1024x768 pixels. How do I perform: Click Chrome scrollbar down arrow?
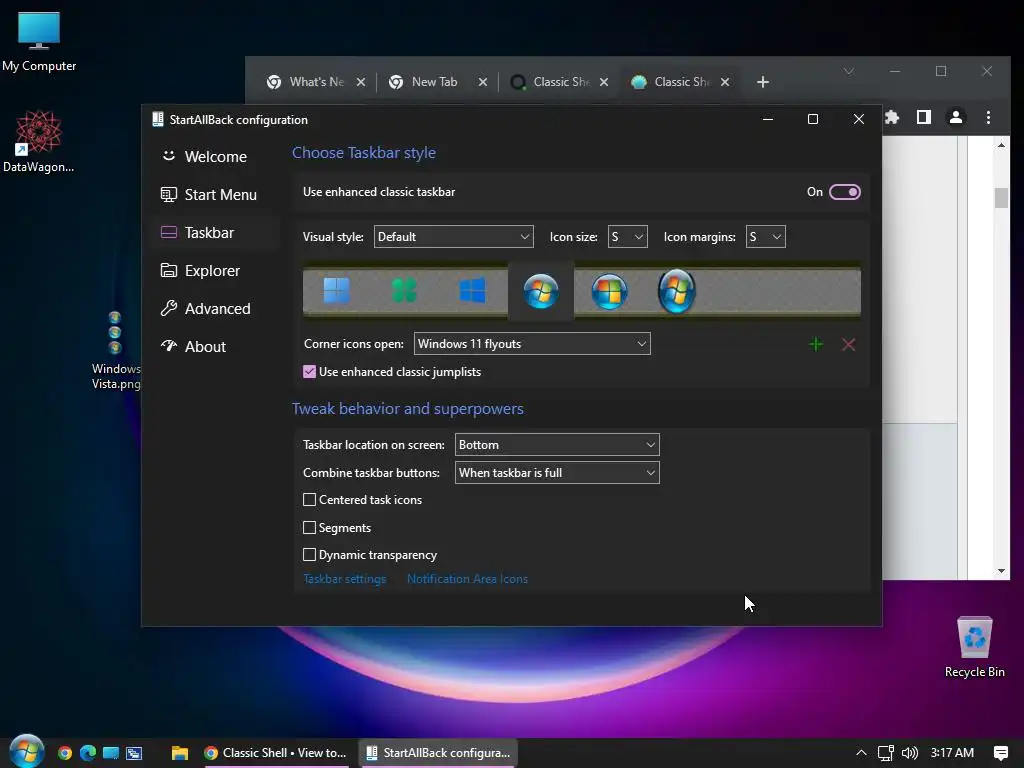(x=1002, y=571)
